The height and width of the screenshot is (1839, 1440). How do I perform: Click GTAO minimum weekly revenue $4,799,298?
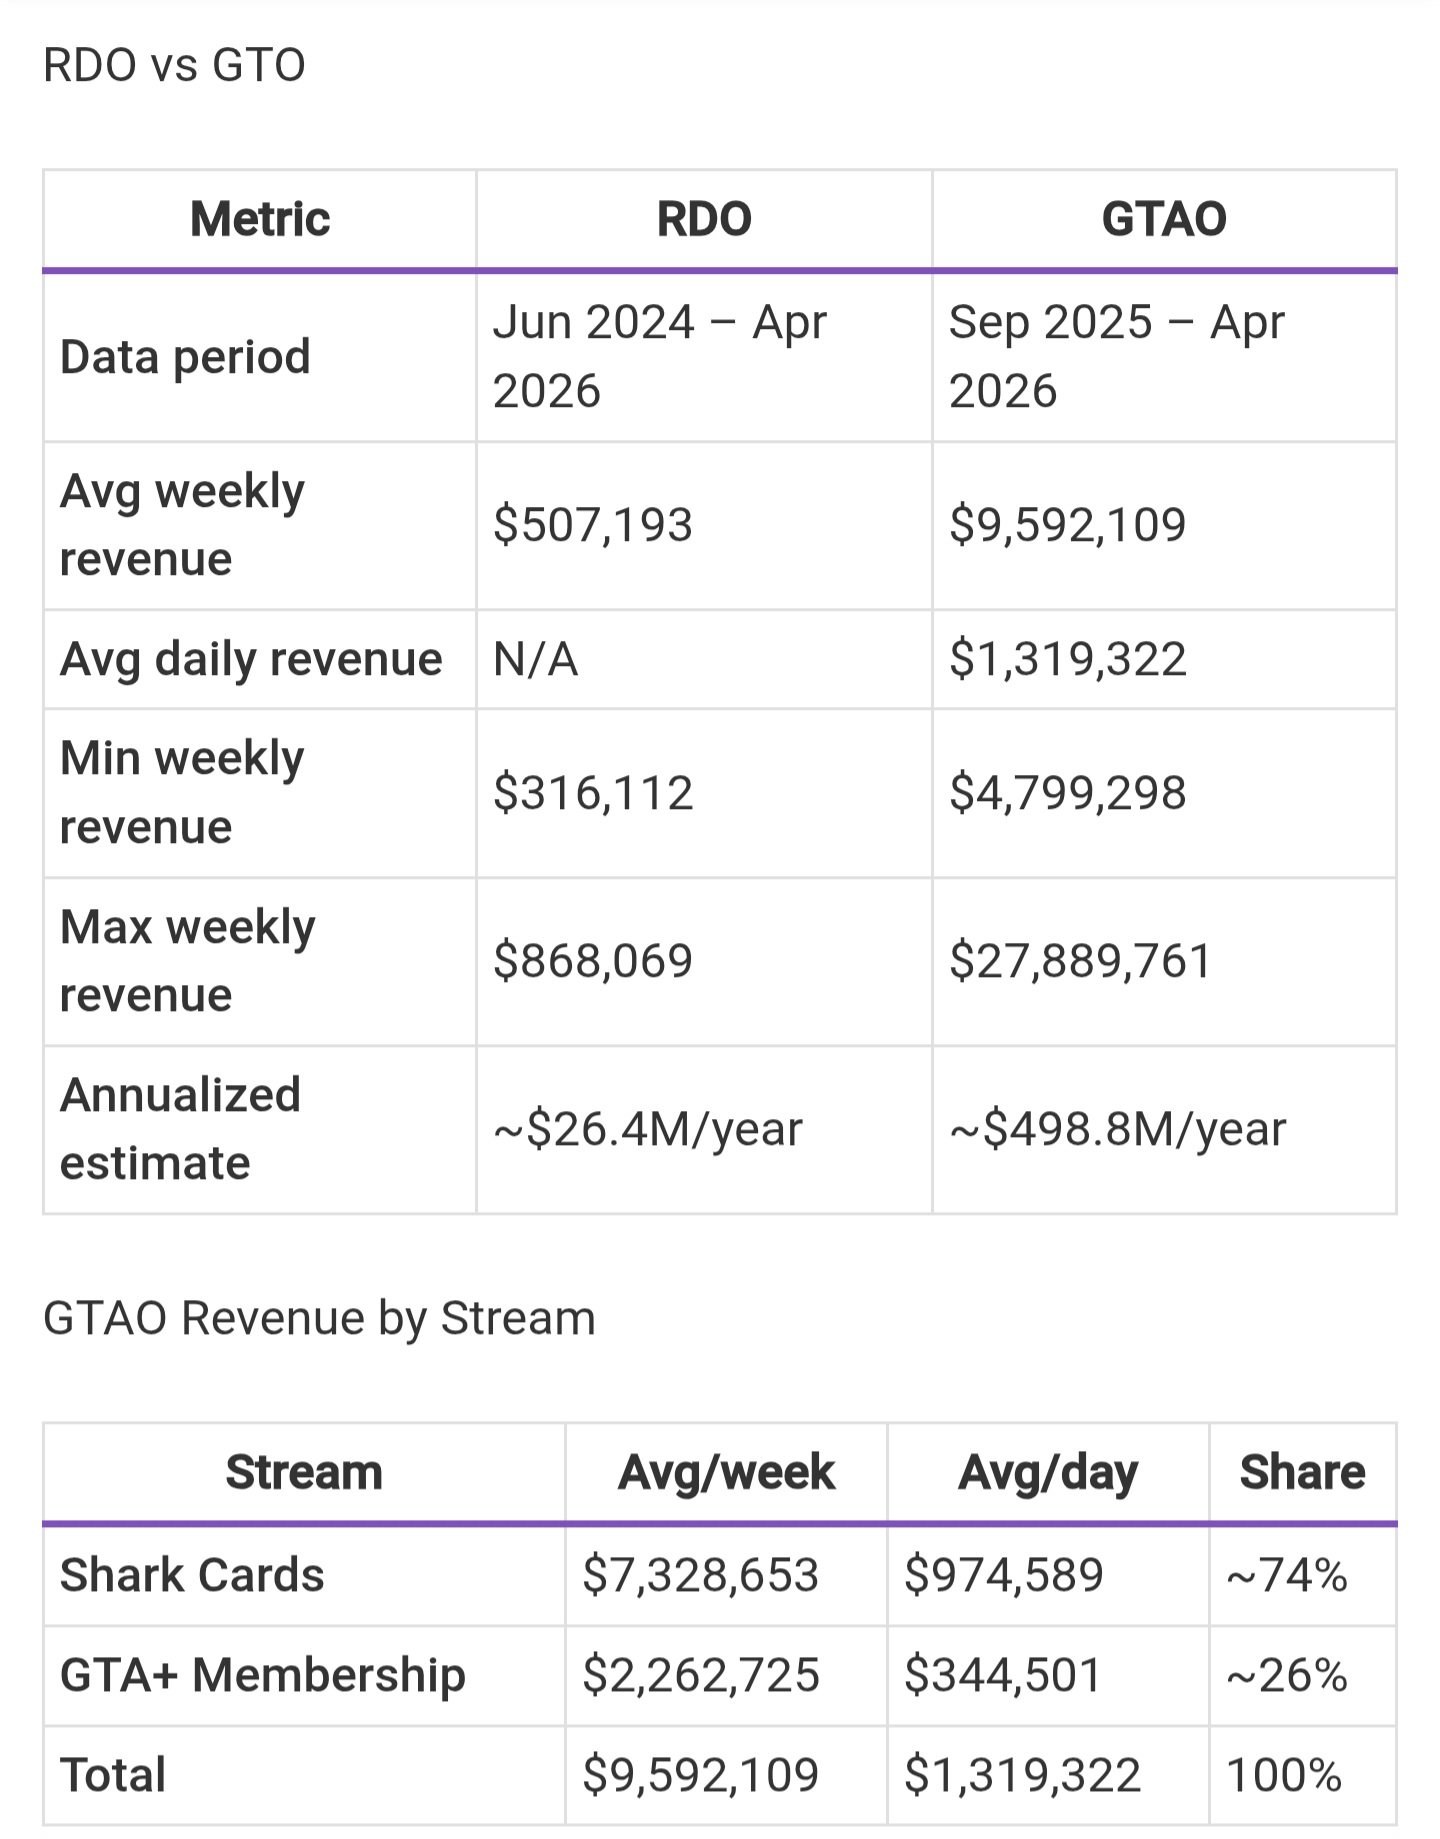click(x=1067, y=793)
